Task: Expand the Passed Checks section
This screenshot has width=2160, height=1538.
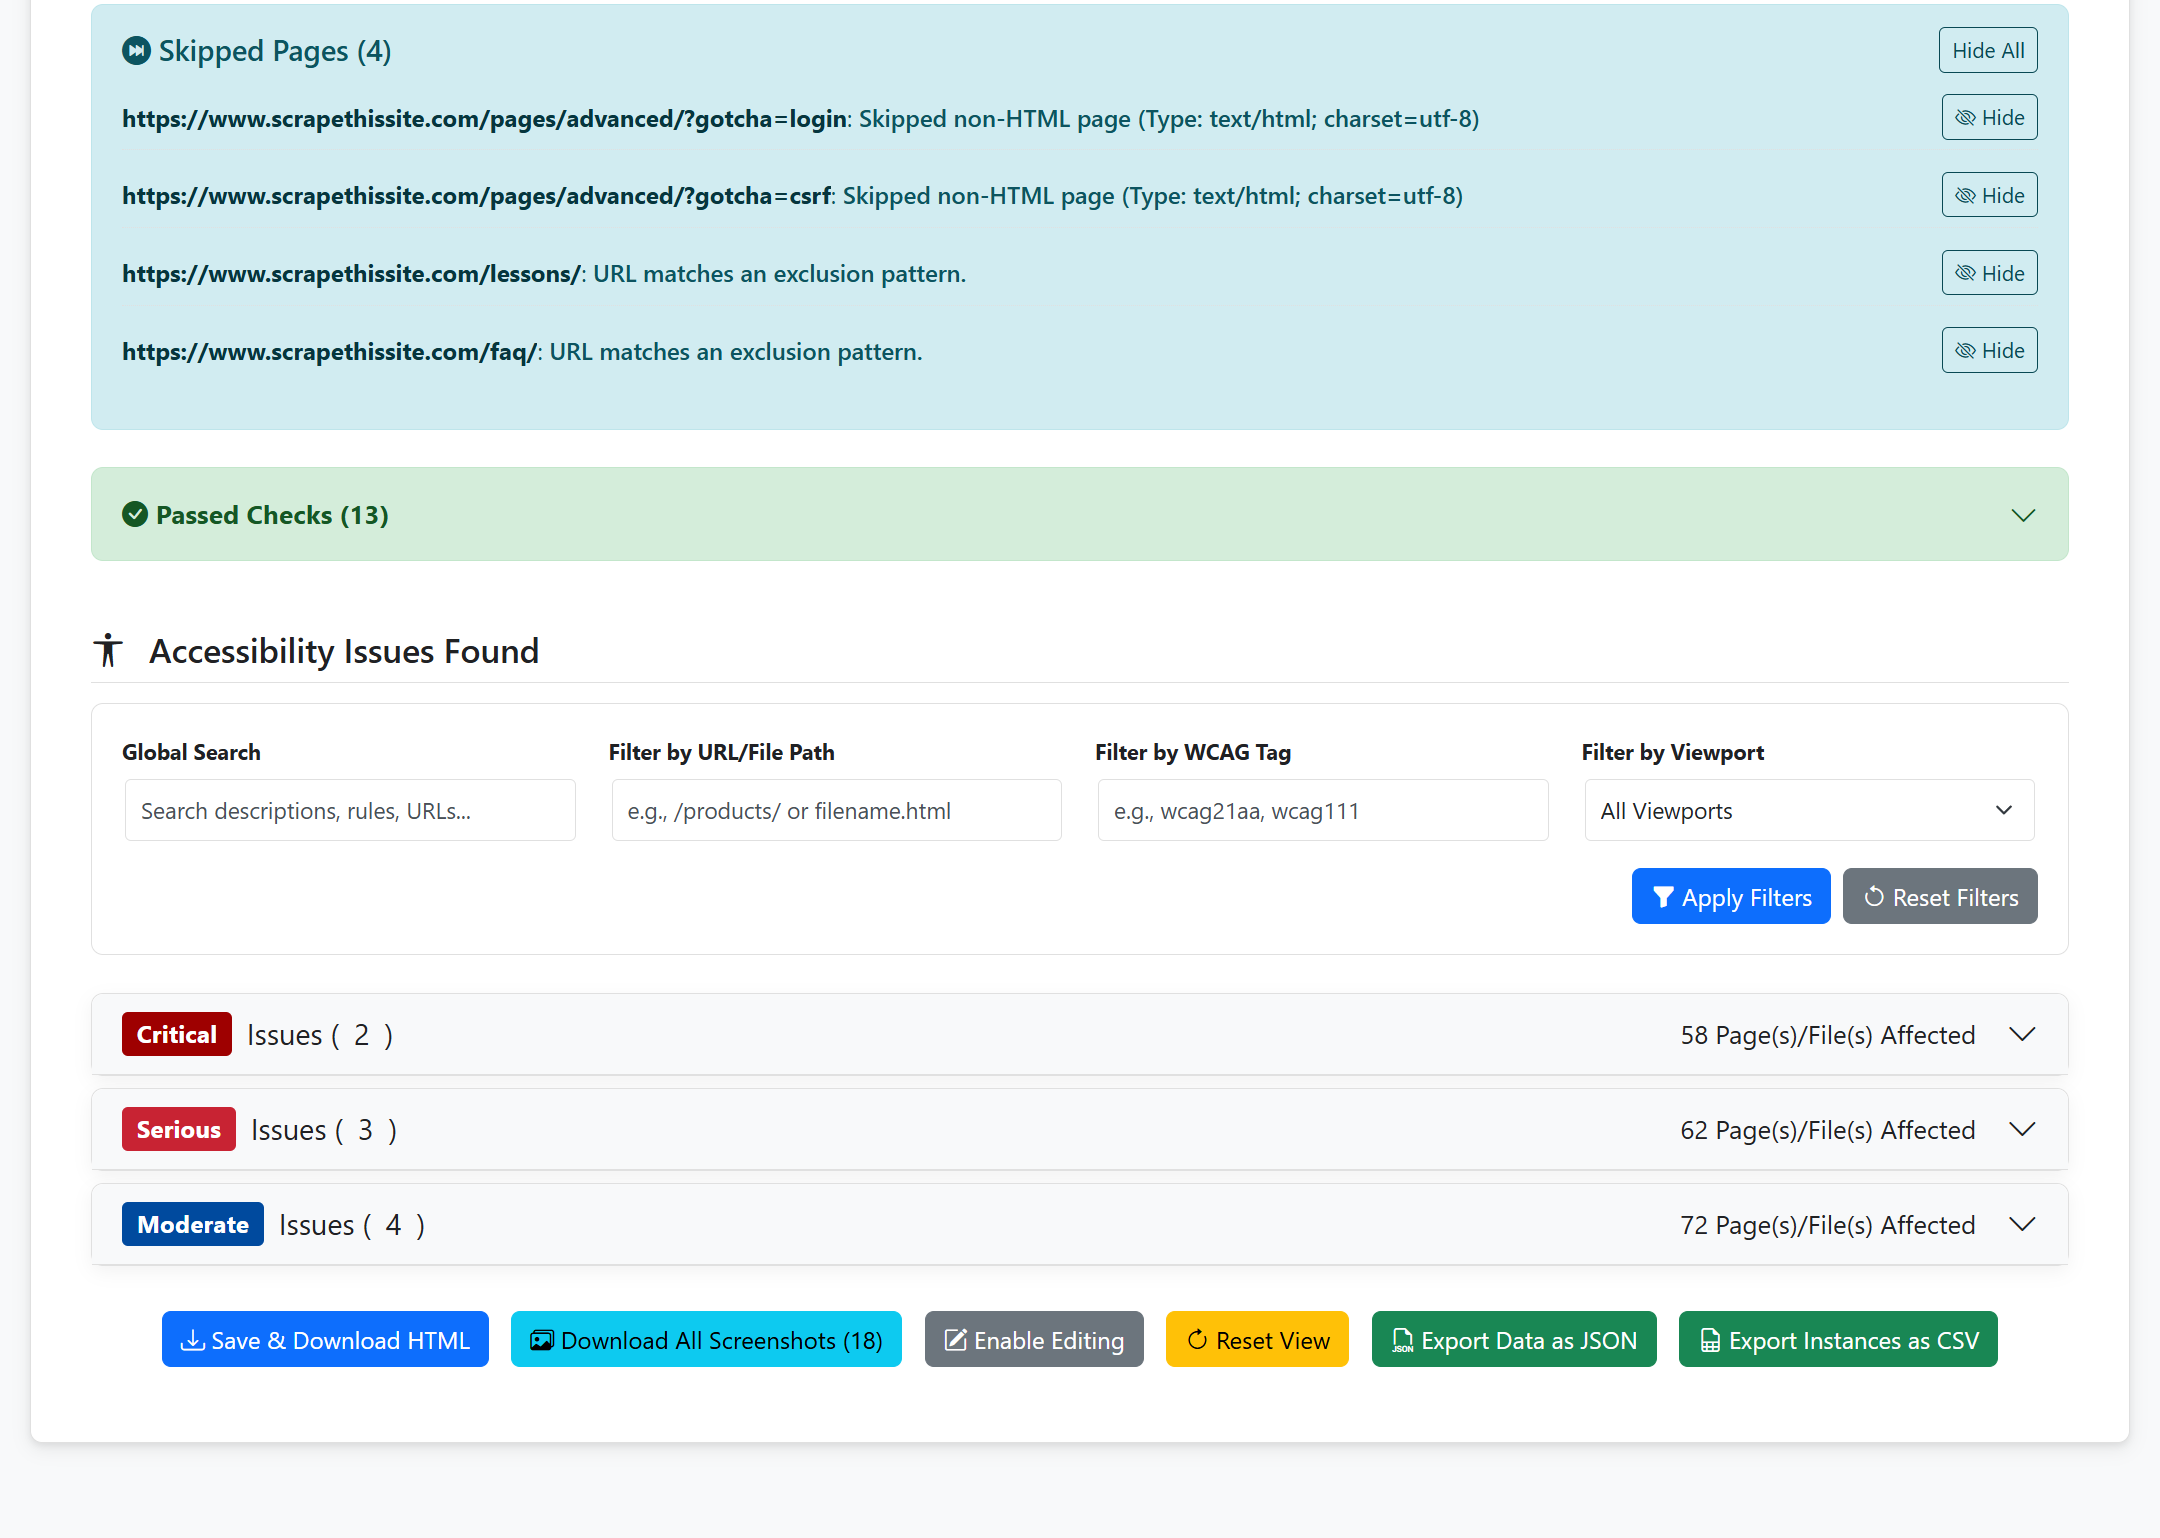Action: pos(2023,515)
